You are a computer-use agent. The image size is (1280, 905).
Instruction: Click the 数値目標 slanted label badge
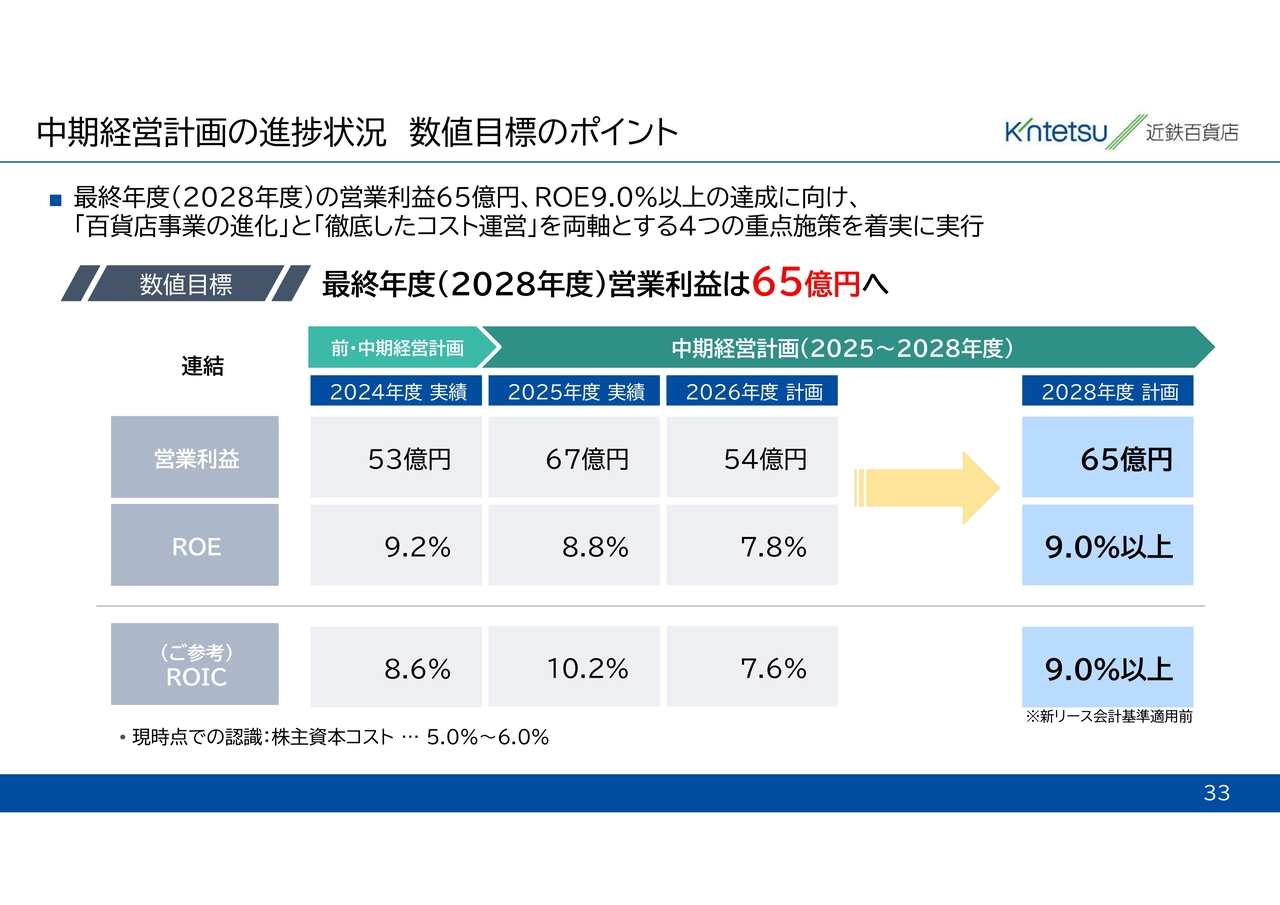click(x=186, y=284)
